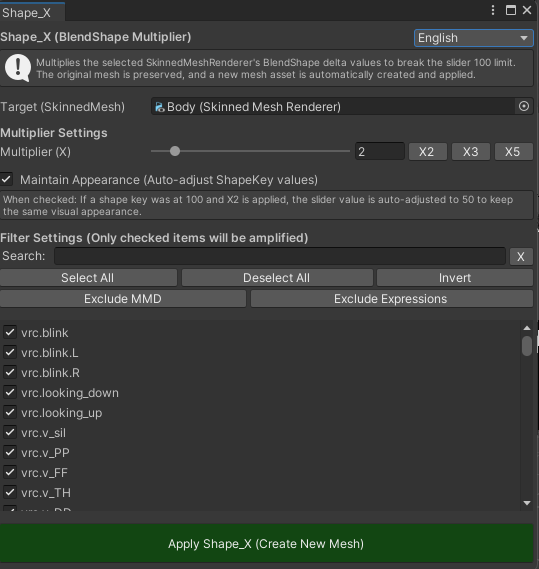Click Exclude MMD button
This screenshot has height=569, width=539.
tap(123, 299)
